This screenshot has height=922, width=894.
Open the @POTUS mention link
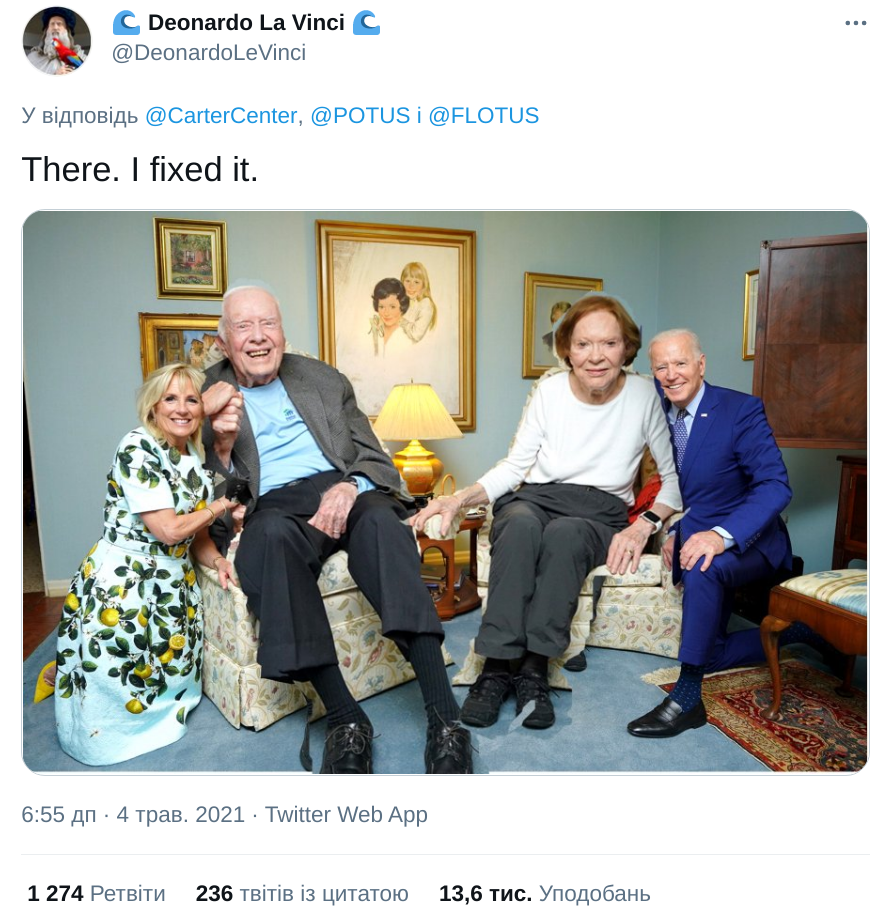(360, 115)
